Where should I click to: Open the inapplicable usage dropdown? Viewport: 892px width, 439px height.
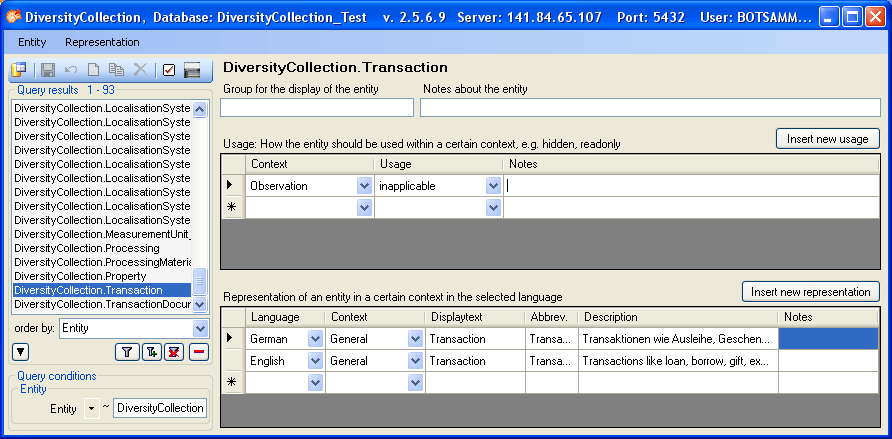click(x=494, y=186)
